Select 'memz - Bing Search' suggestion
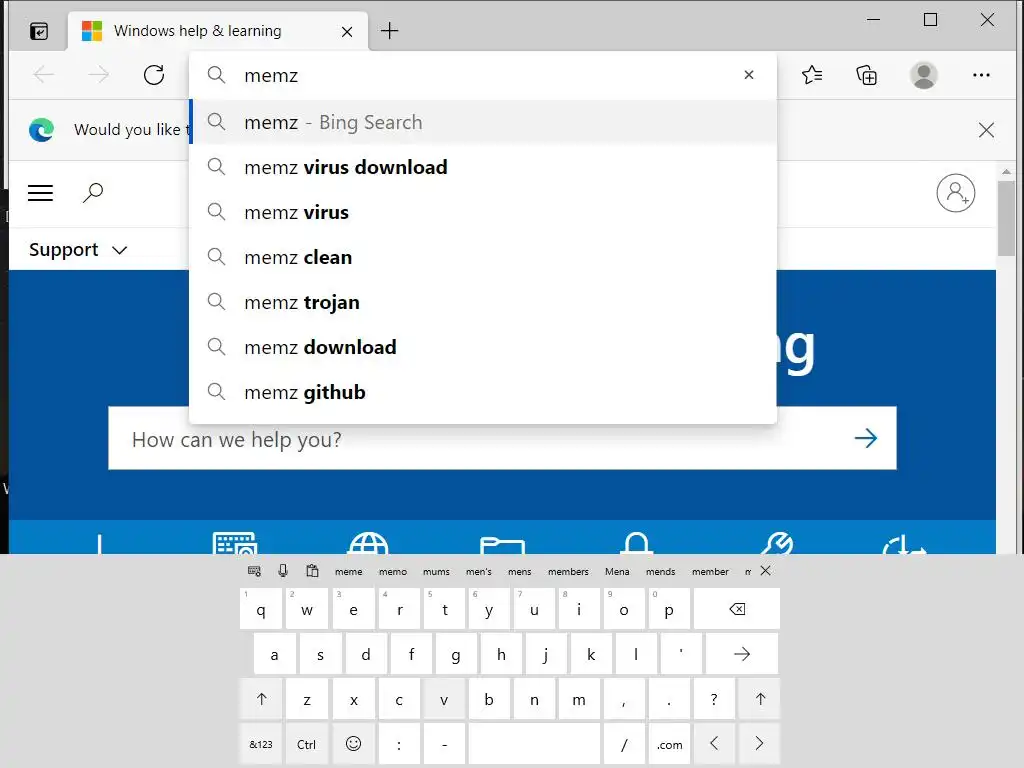1024x768 pixels. point(483,122)
